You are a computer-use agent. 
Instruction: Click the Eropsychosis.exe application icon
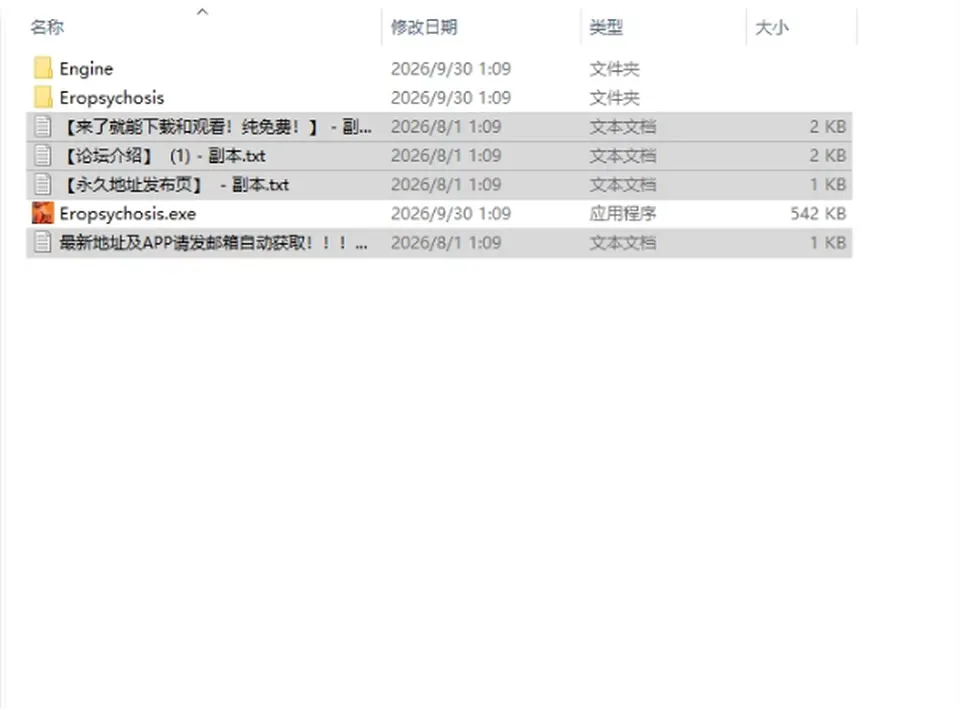[x=43, y=213]
